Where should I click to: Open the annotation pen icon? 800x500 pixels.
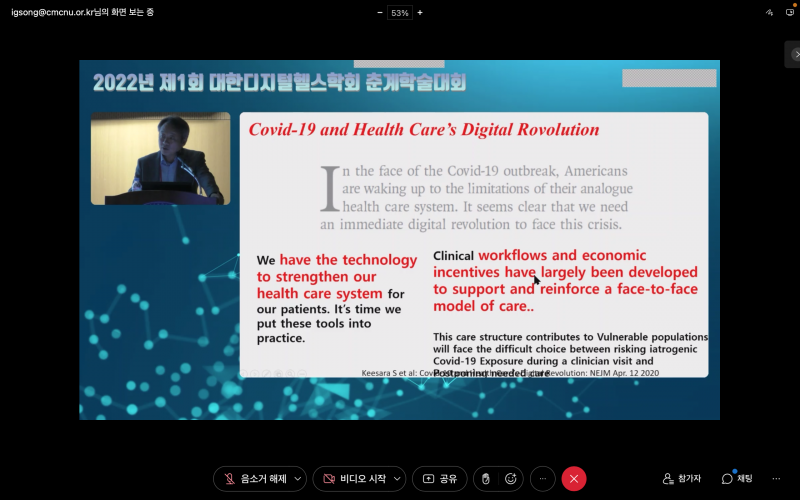768,13
